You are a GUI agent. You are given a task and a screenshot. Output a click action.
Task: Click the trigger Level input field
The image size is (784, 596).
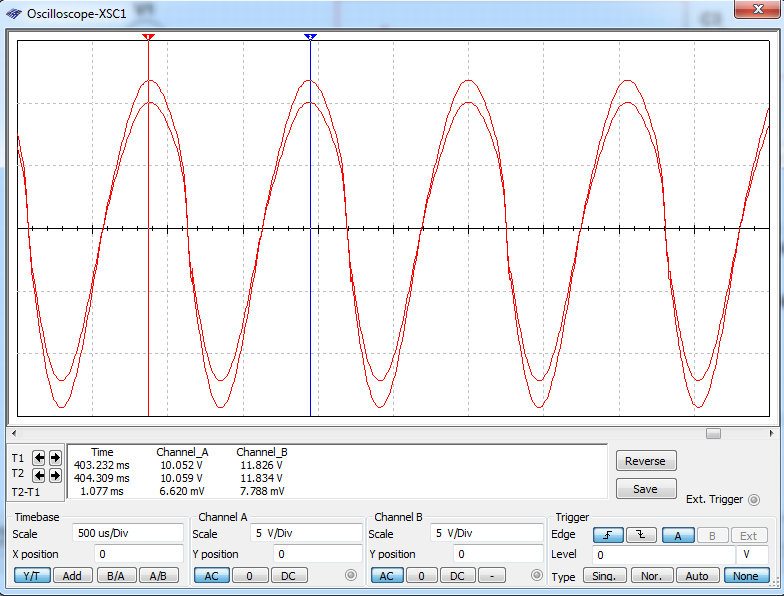coord(662,554)
